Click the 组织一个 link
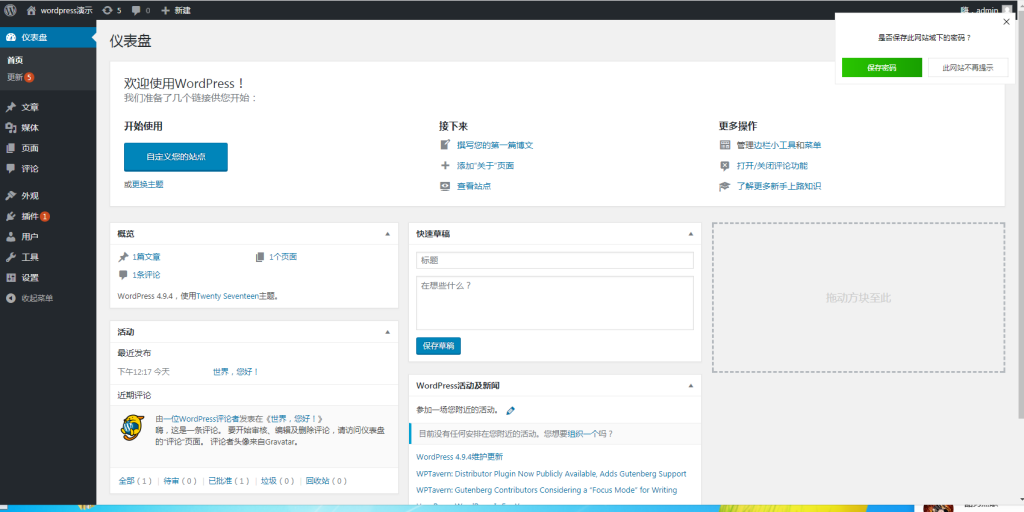 click(583, 434)
